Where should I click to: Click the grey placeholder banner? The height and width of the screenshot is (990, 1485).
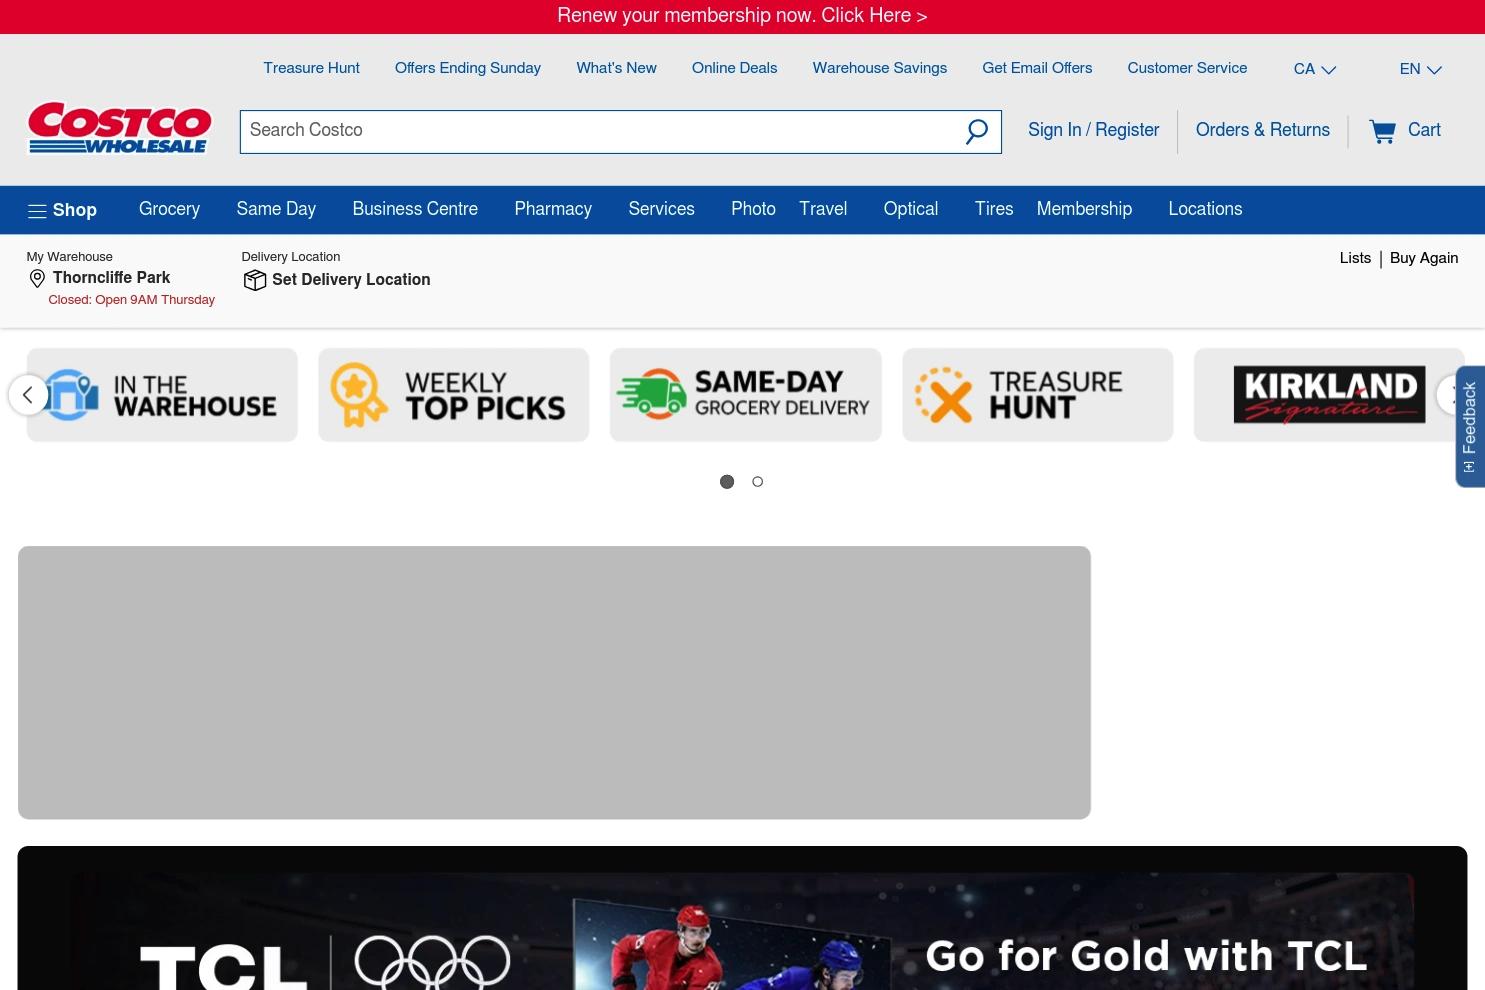[554, 683]
